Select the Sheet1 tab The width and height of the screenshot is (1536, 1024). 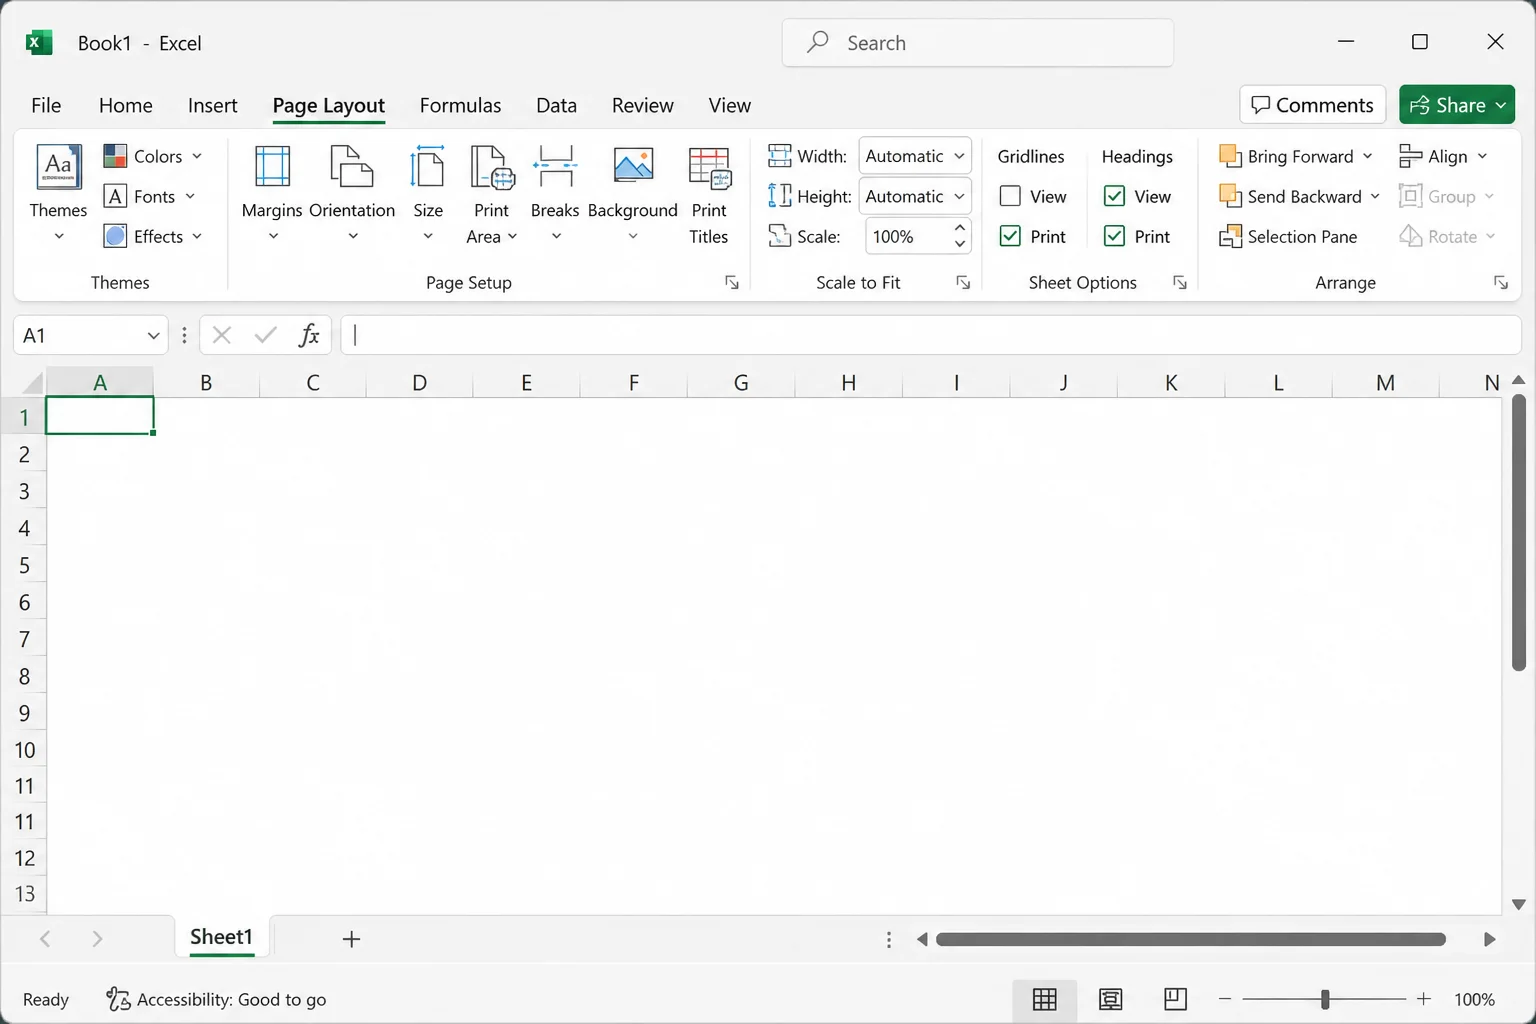tap(221, 937)
